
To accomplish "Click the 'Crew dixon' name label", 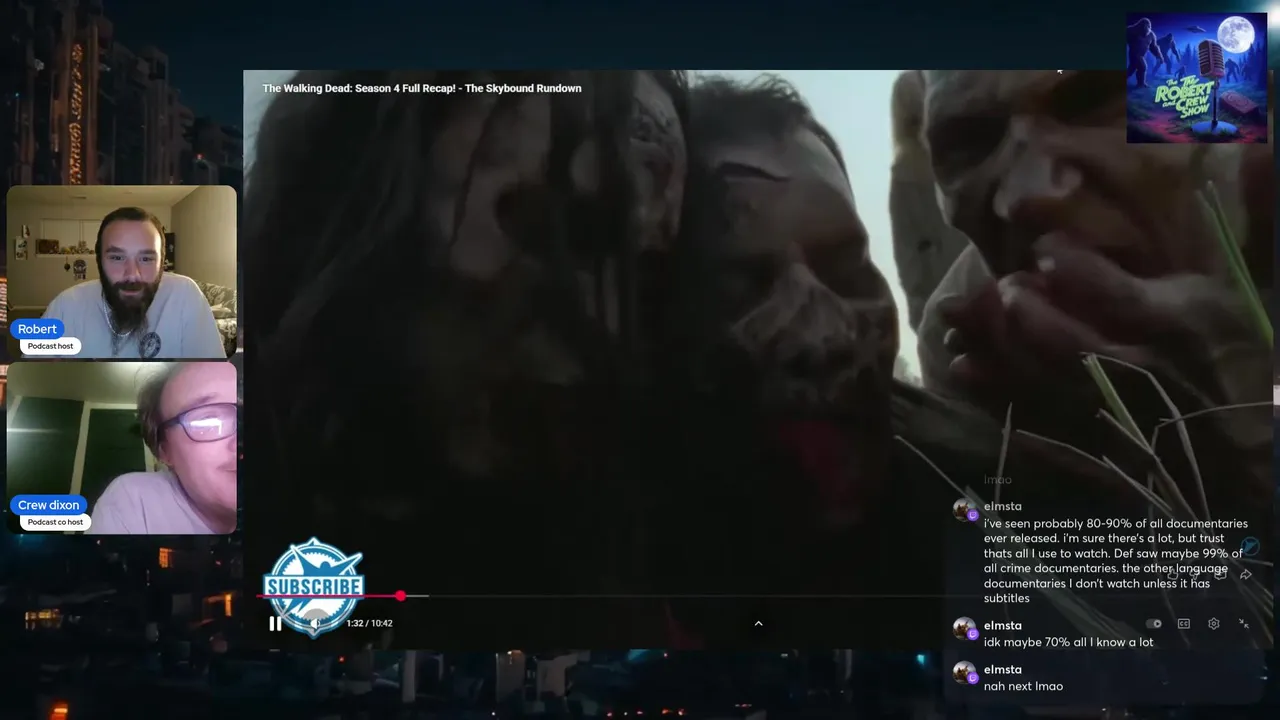I will [48, 505].
